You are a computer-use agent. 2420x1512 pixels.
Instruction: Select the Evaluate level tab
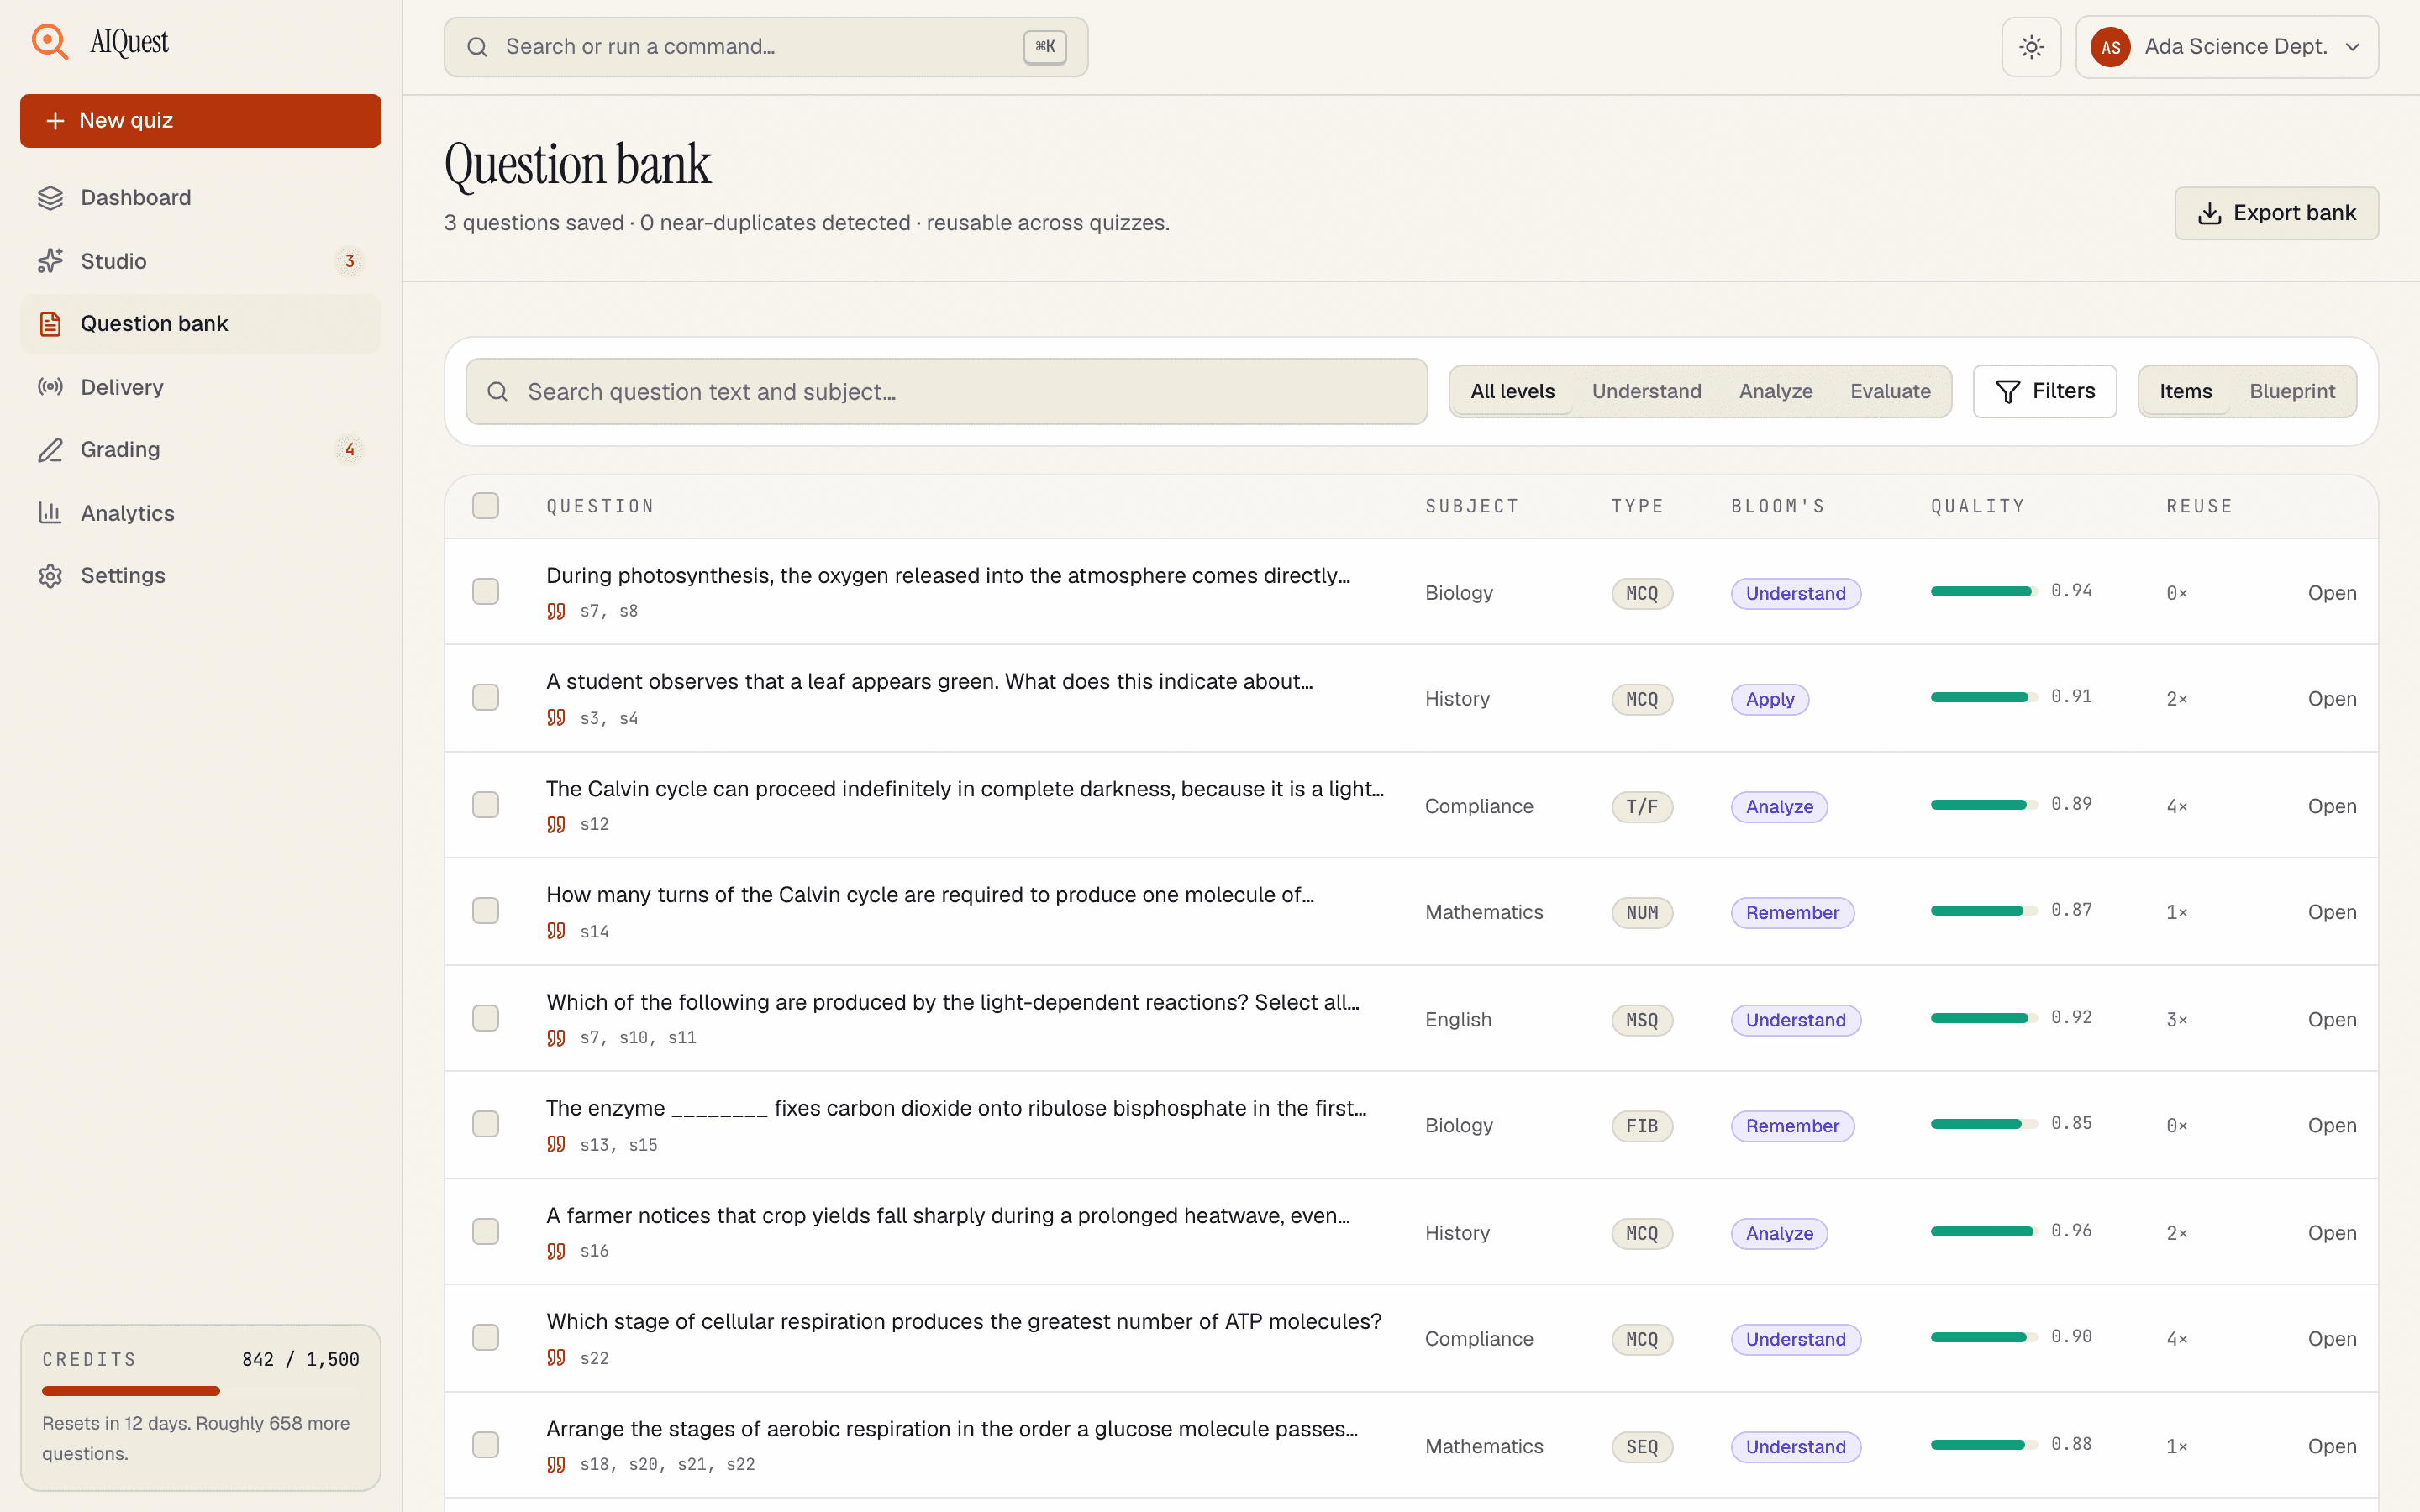pyautogui.click(x=1890, y=392)
